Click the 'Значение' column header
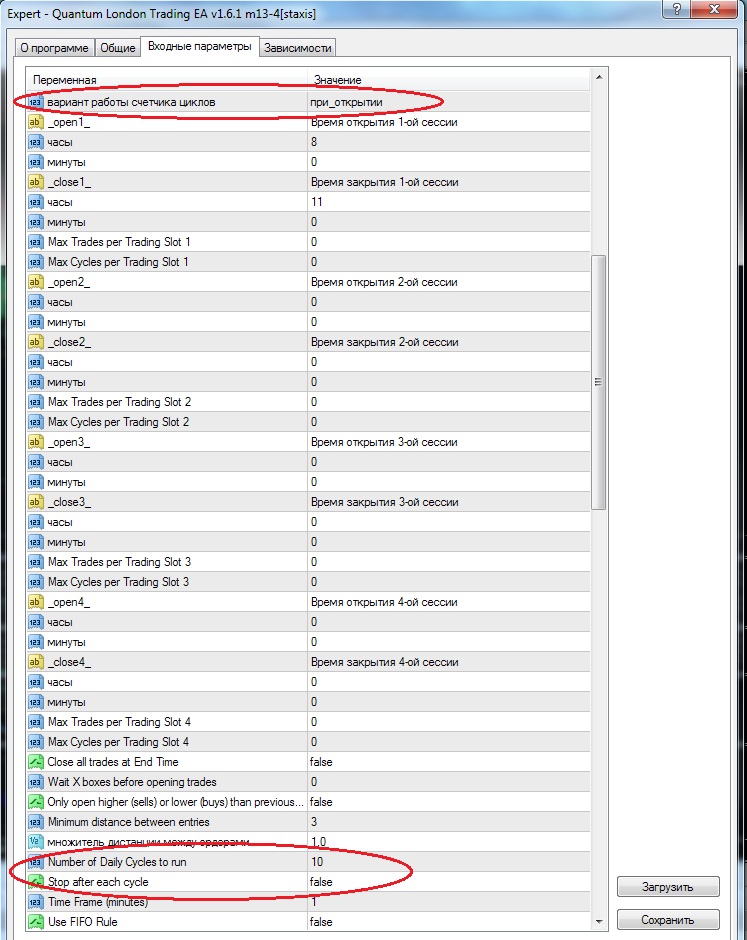747x940 pixels. coord(449,80)
